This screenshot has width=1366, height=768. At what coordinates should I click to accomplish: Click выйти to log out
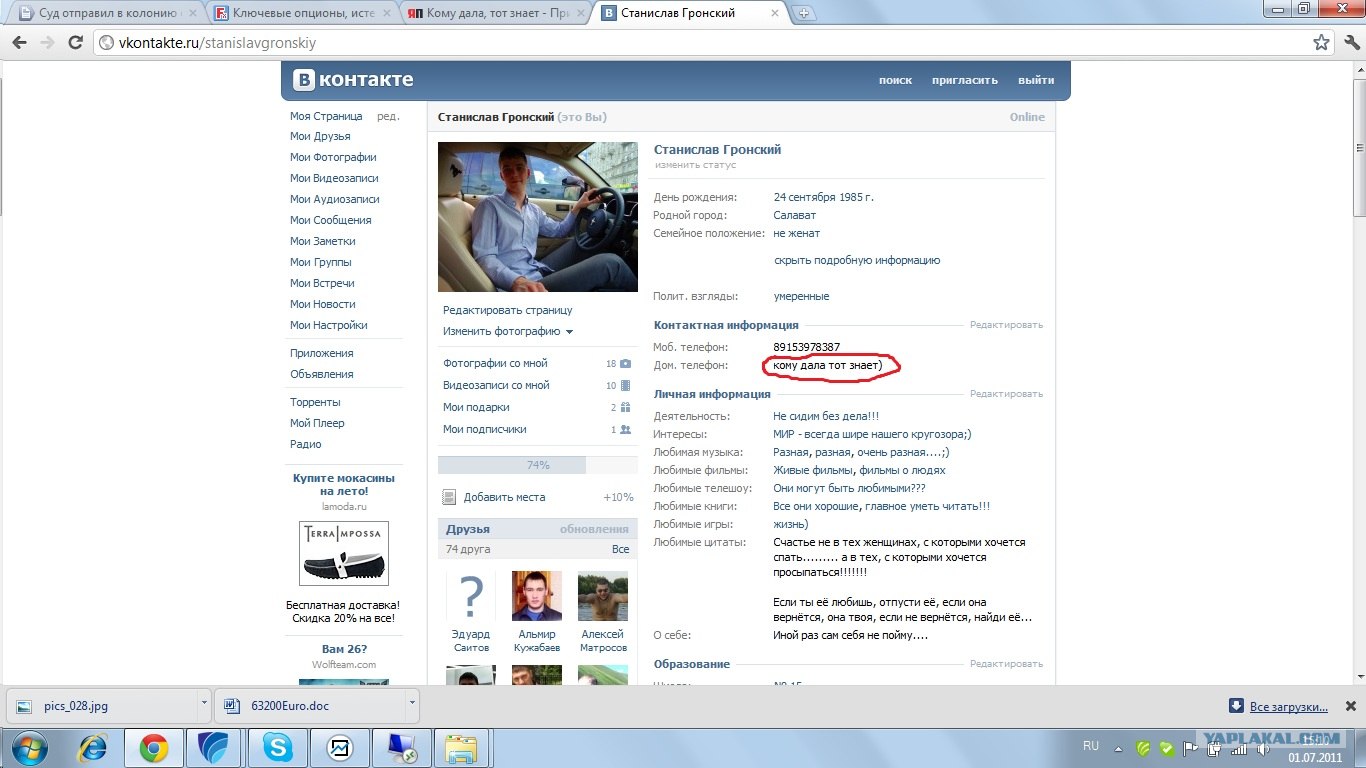click(x=1036, y=81)
